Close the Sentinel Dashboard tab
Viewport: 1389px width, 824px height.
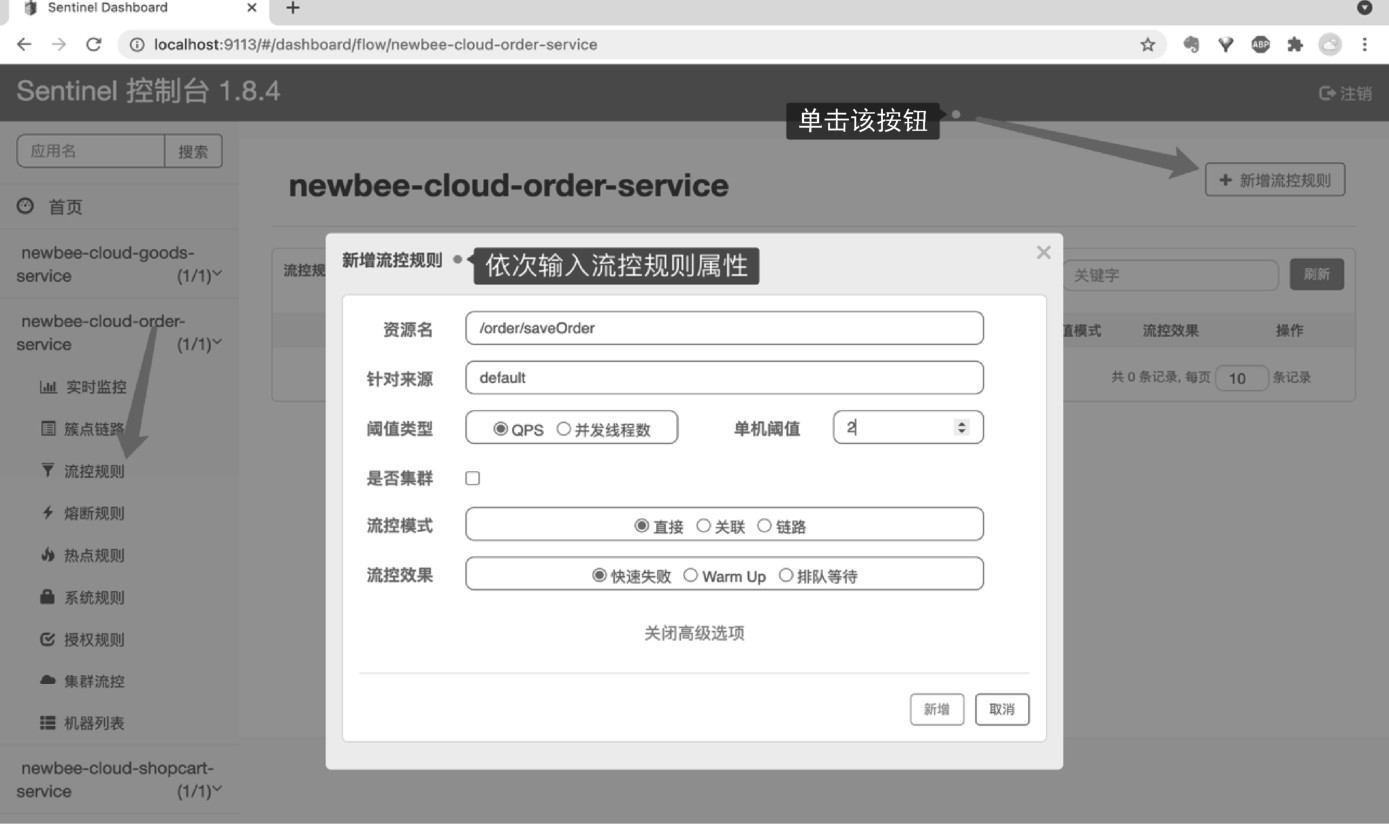click(x=251, y=8)
